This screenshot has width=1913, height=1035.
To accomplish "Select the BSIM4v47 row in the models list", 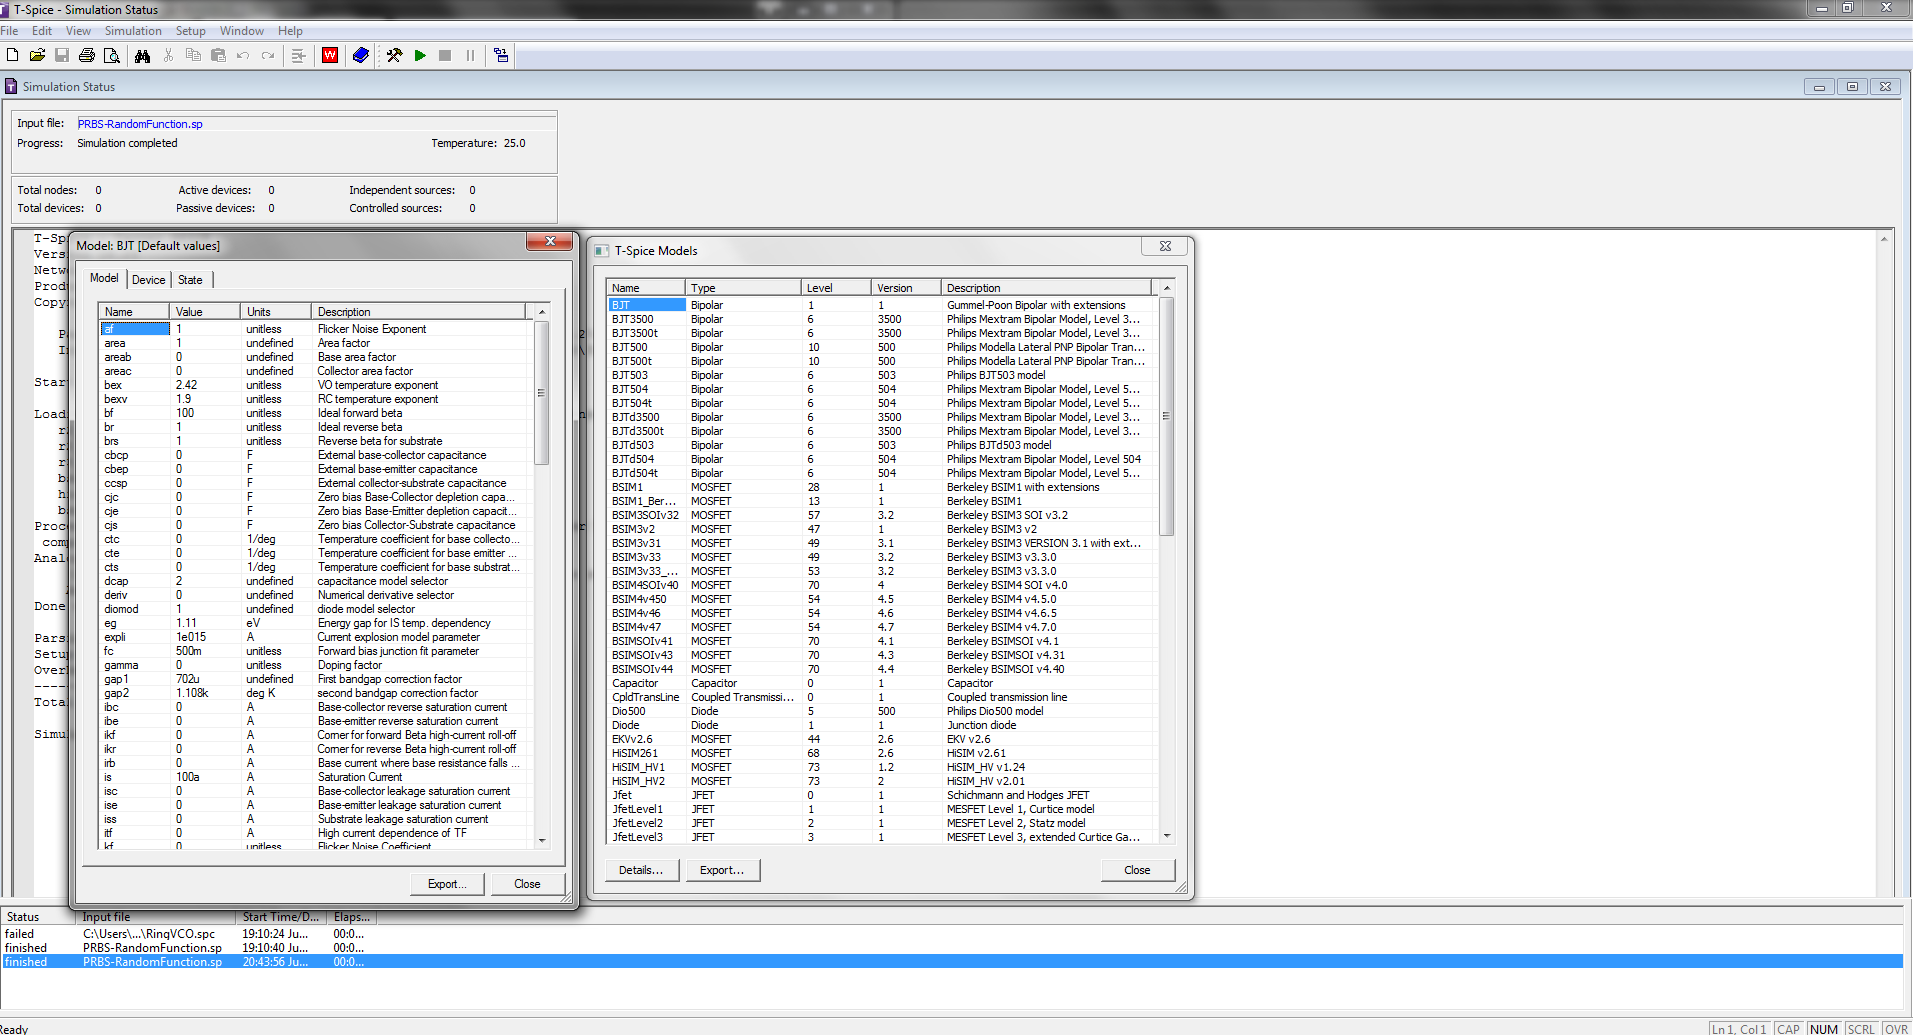I will [637, 627].
